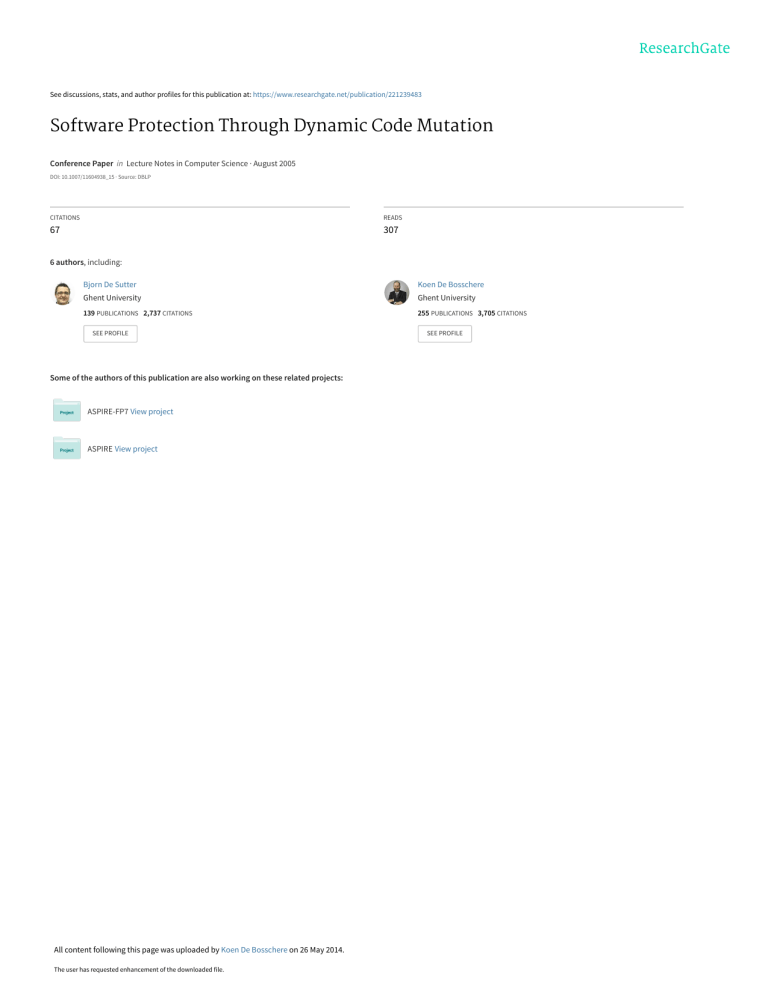Click the SEE PROFILE button for Koen De Bosschere
Image resolution: width=768 pixels, height=994 pixels.
point(444,333)
